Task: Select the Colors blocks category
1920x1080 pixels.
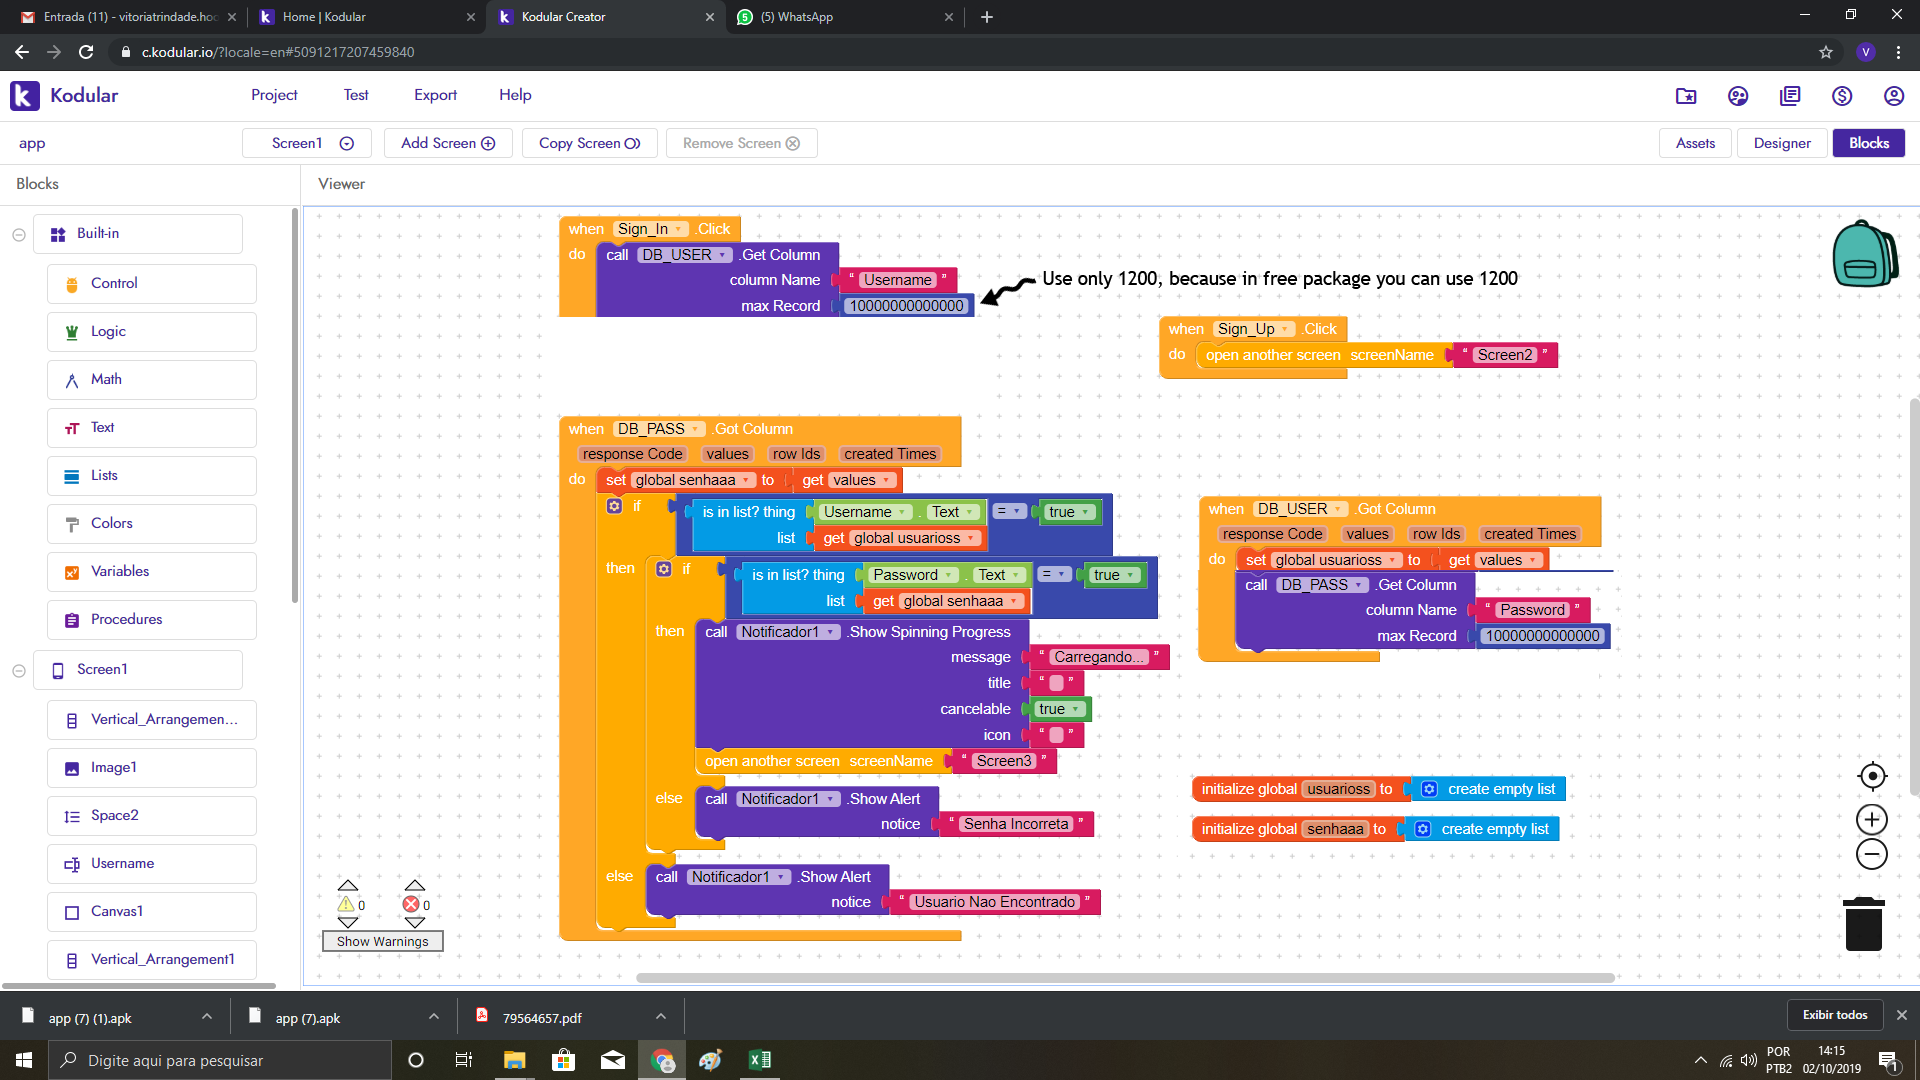Action: coord(151,523)
